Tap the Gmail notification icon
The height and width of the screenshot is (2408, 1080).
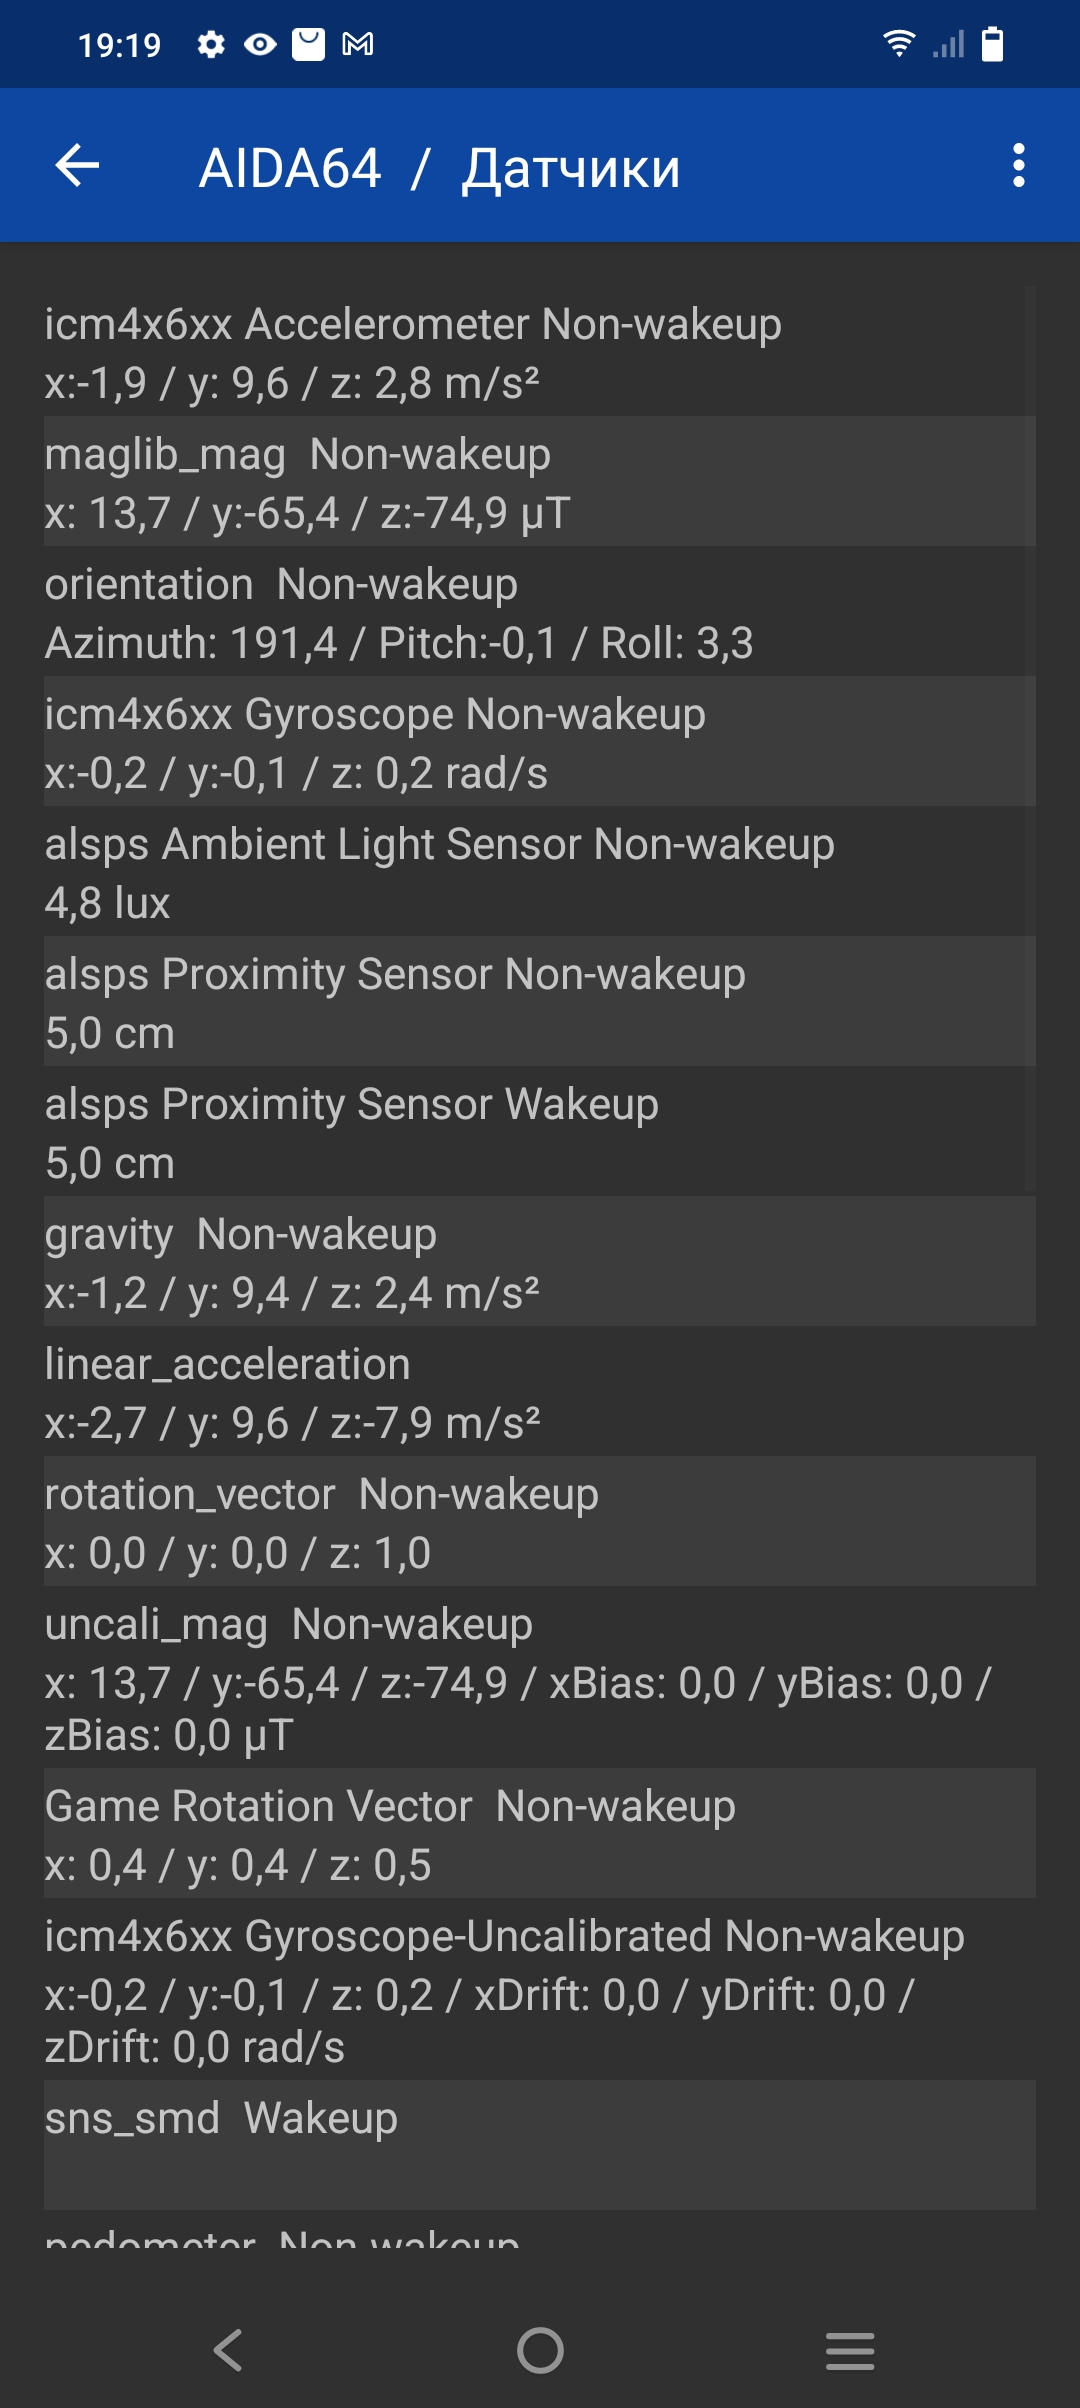click(x=358, y=44)
